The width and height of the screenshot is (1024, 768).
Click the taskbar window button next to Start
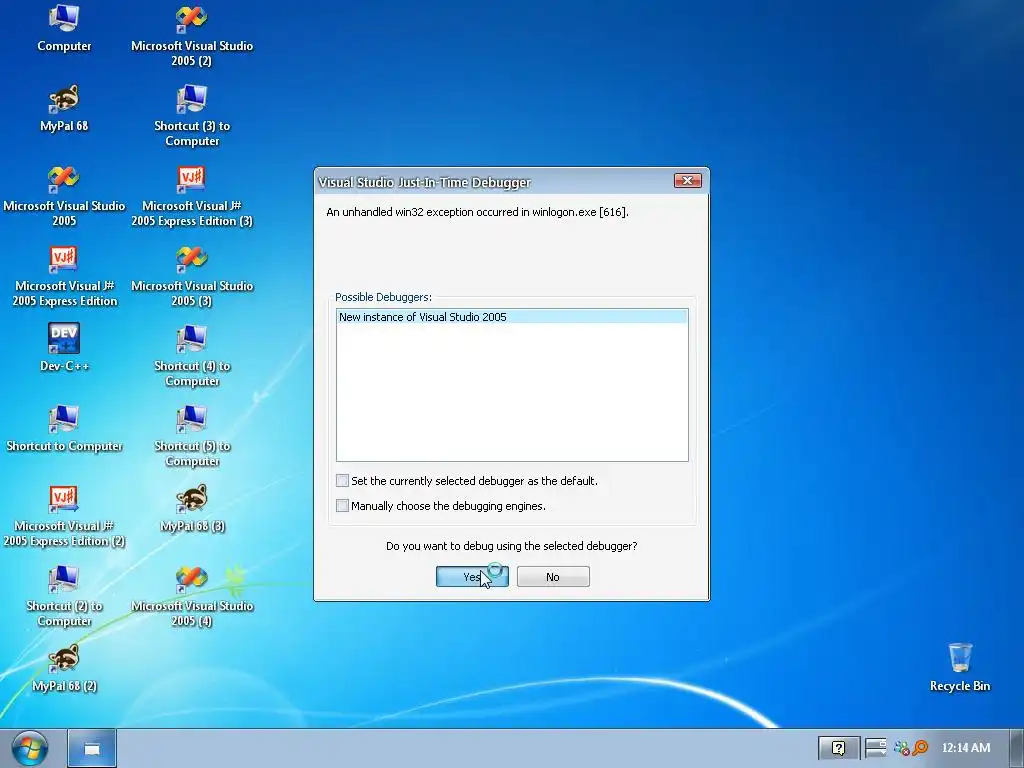click(x=92, y=748)
